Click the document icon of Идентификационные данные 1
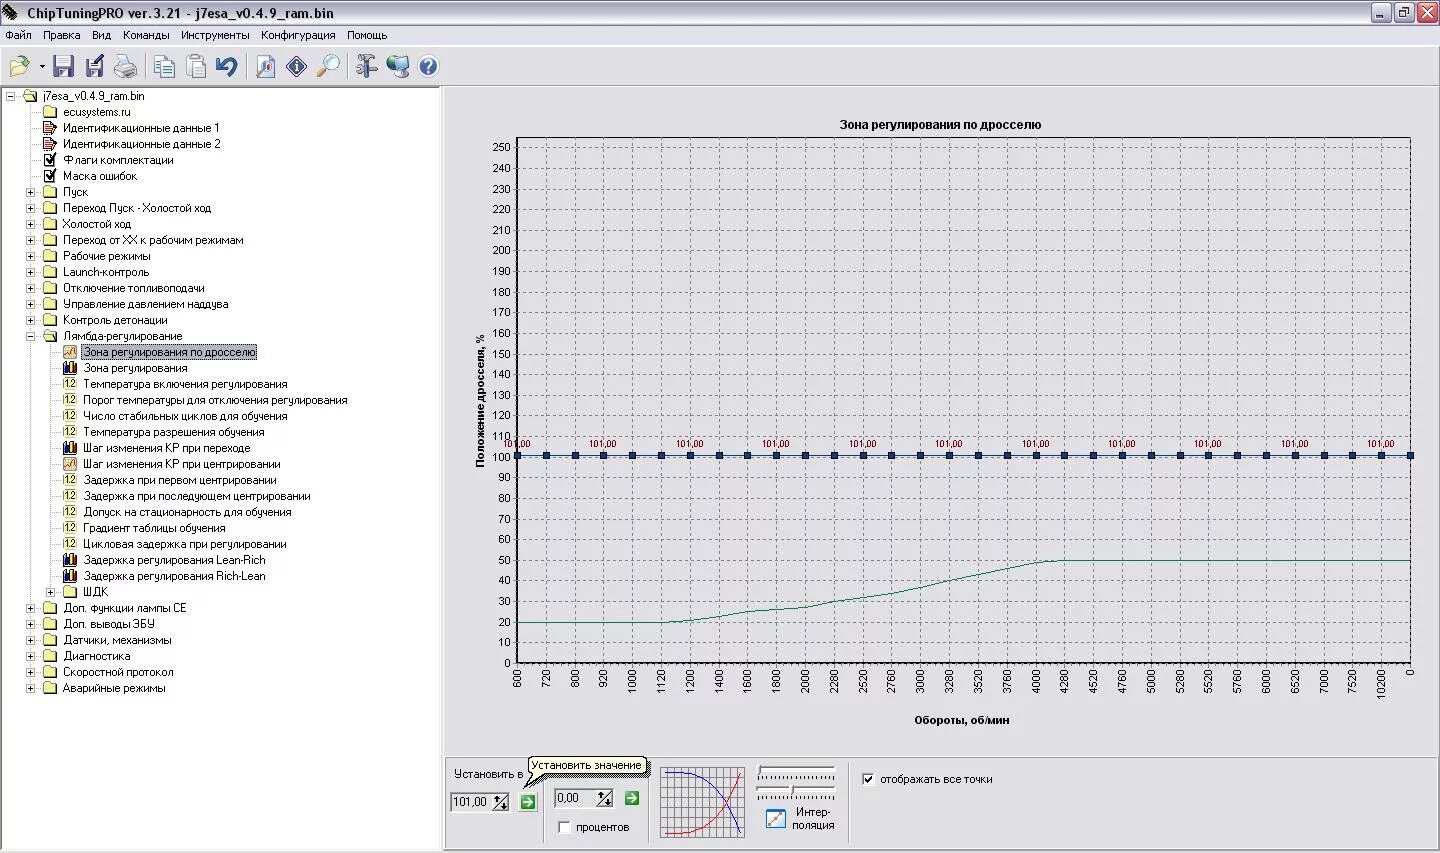Viewport: 1440px width, 853px height. point(50,128)
